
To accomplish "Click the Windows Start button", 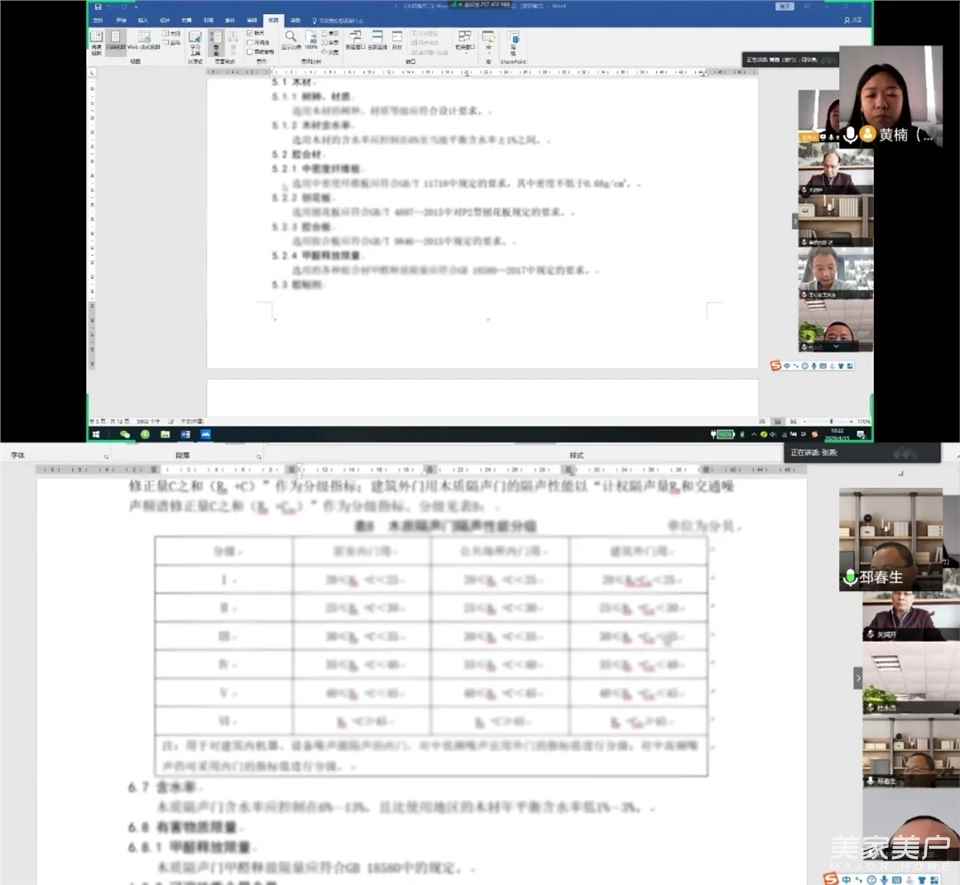I will coord(97,434).
